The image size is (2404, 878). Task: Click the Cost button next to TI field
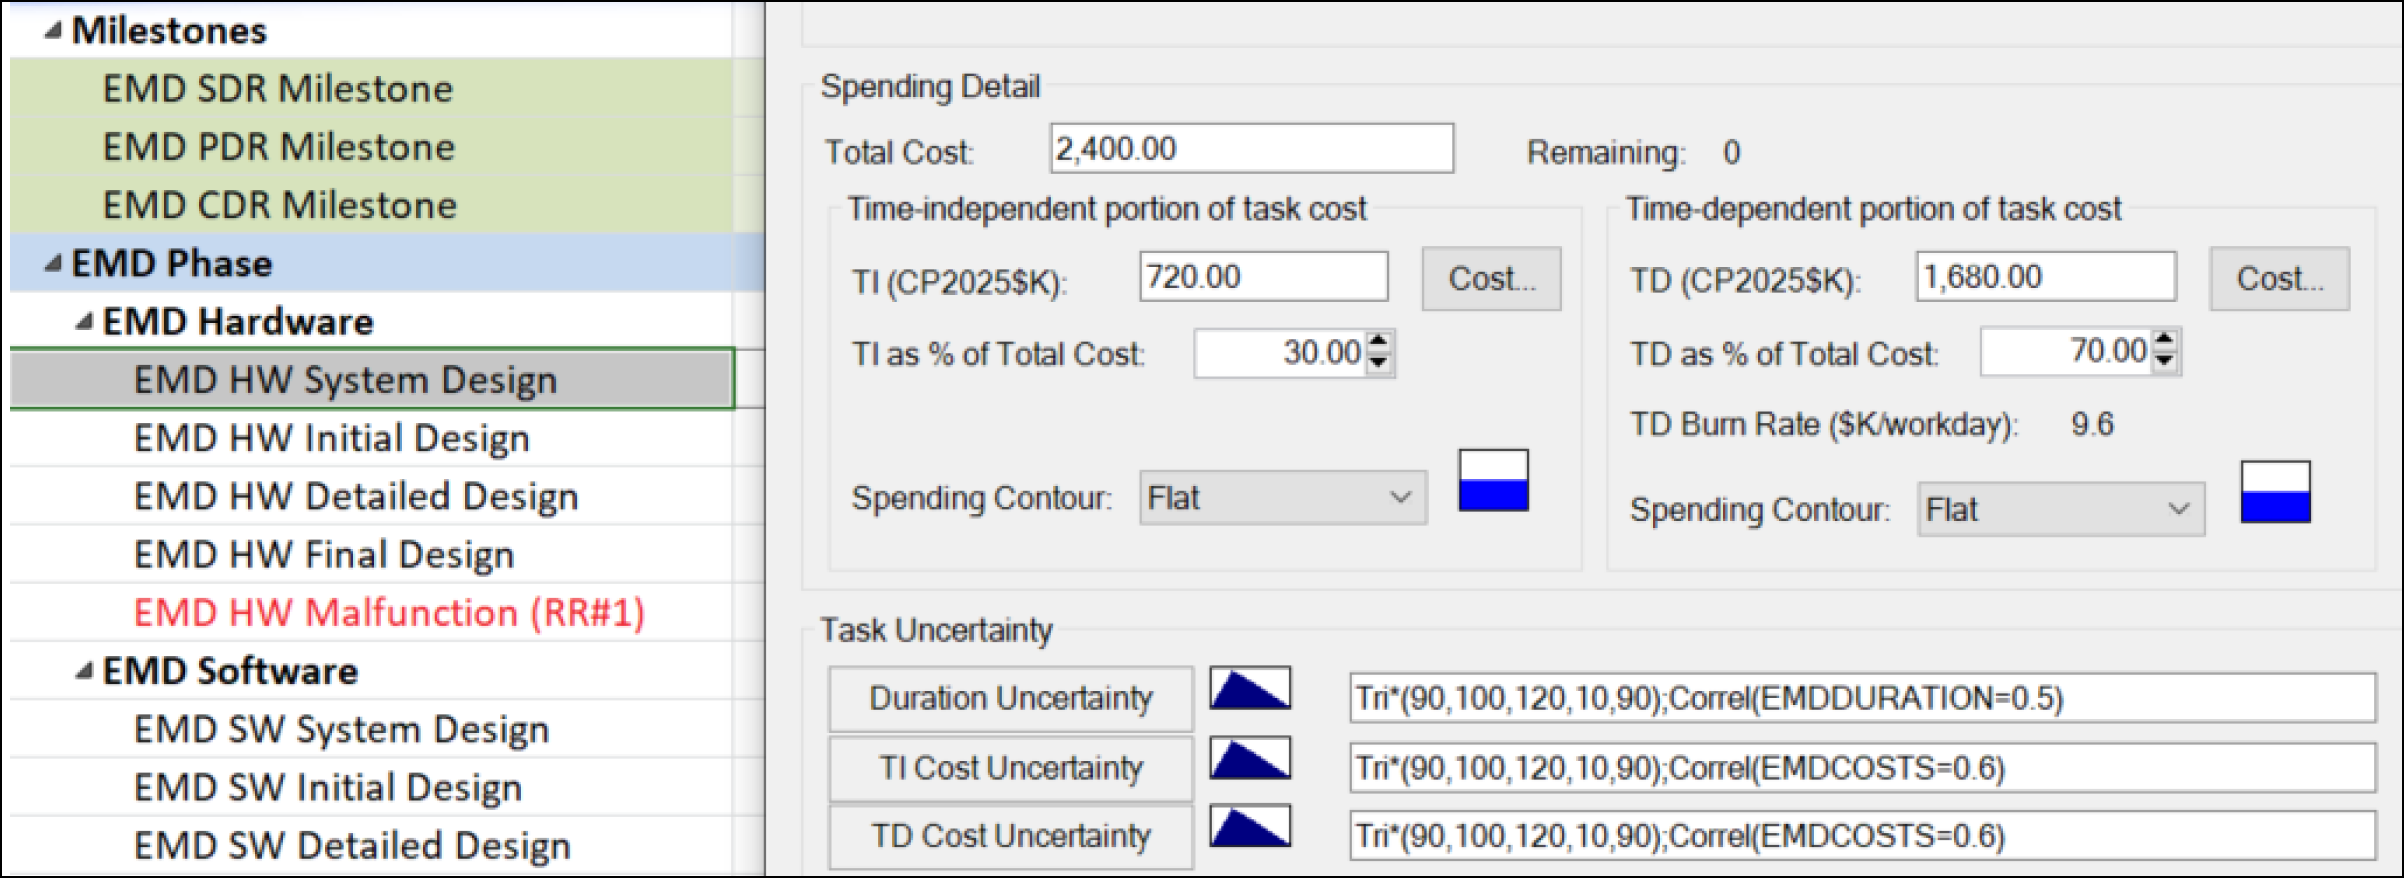tap(1491, 278)
